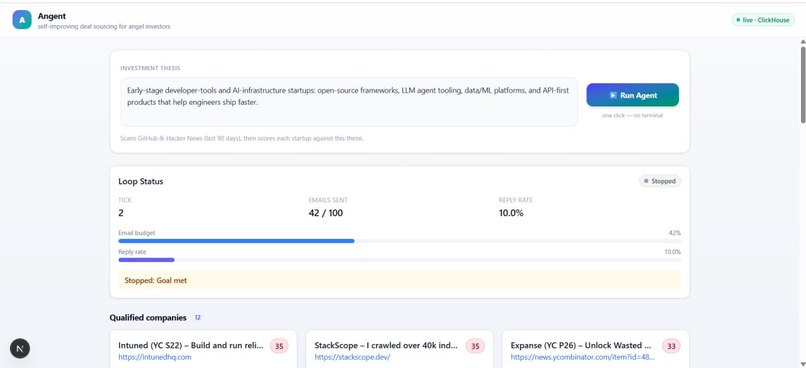This screenshot has width=806, height=368.
Task: Click the Intuned score badge 35
Action: (x=279, y=346)
